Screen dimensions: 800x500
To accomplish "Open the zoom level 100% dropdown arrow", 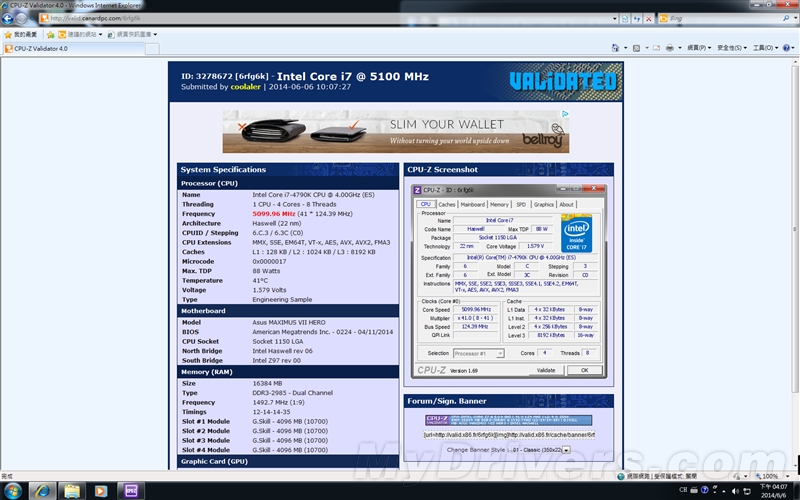I will point(788,476).
